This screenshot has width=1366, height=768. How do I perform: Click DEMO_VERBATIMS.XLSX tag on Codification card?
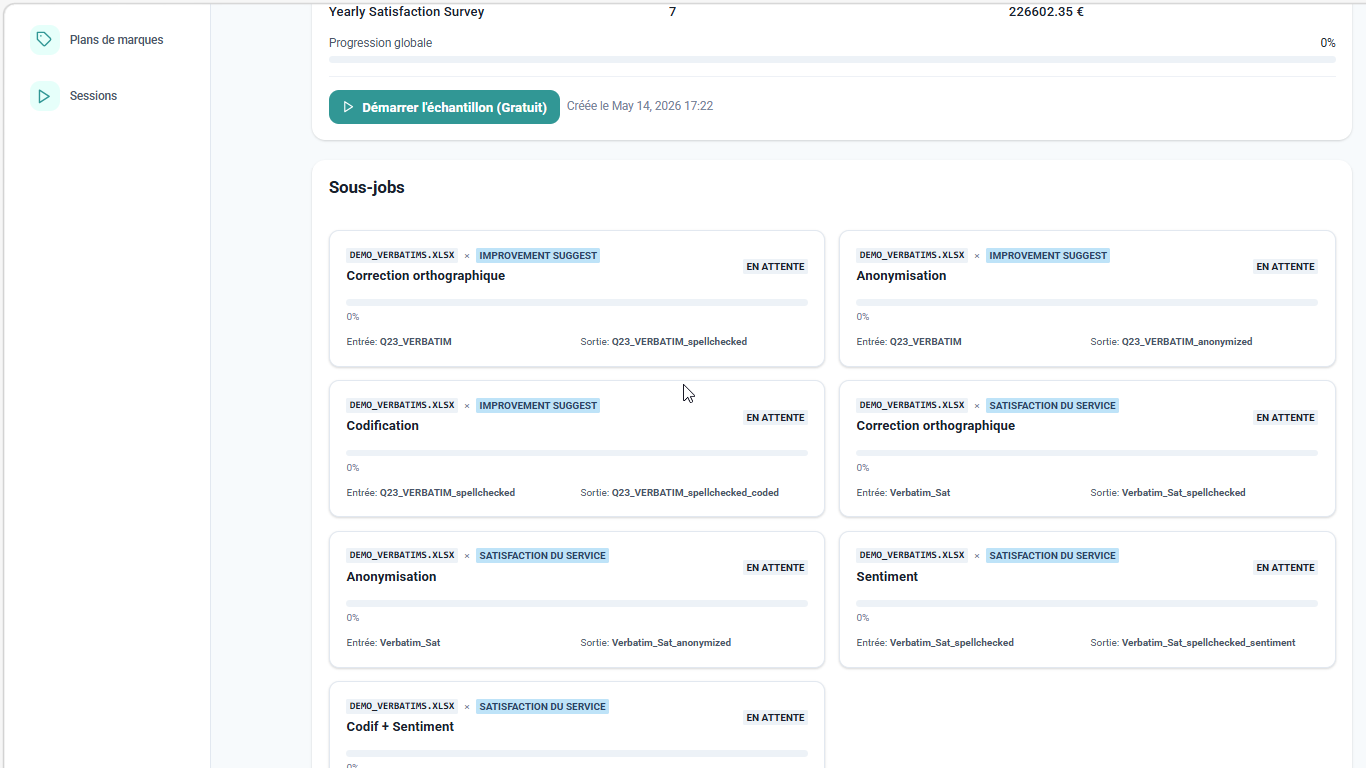[x=402, y=406]
